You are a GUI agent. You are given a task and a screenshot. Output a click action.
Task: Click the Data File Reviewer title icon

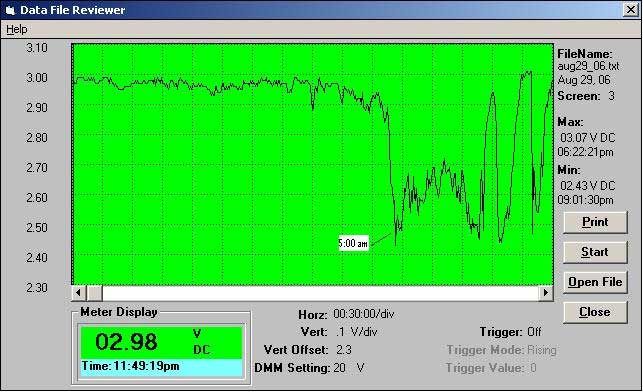[x=10, y=10]
